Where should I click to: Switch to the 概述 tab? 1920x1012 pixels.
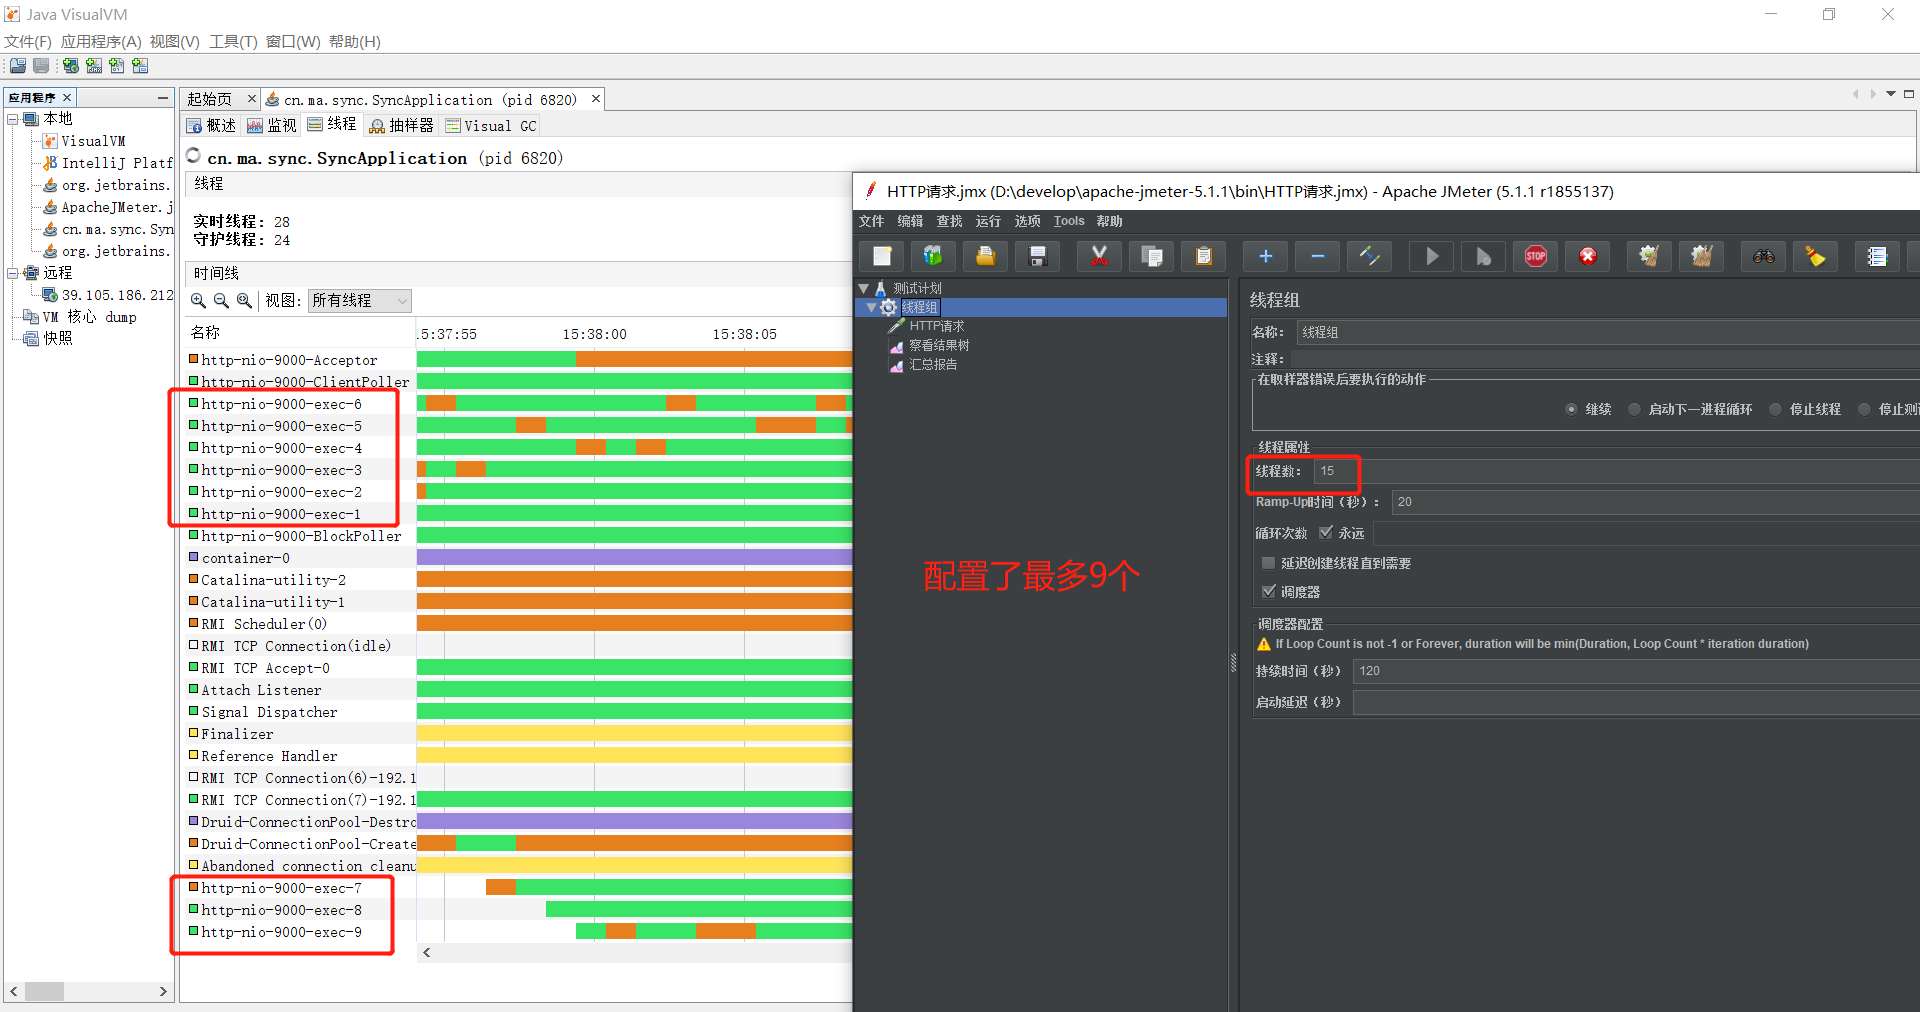tap(211, 125)
